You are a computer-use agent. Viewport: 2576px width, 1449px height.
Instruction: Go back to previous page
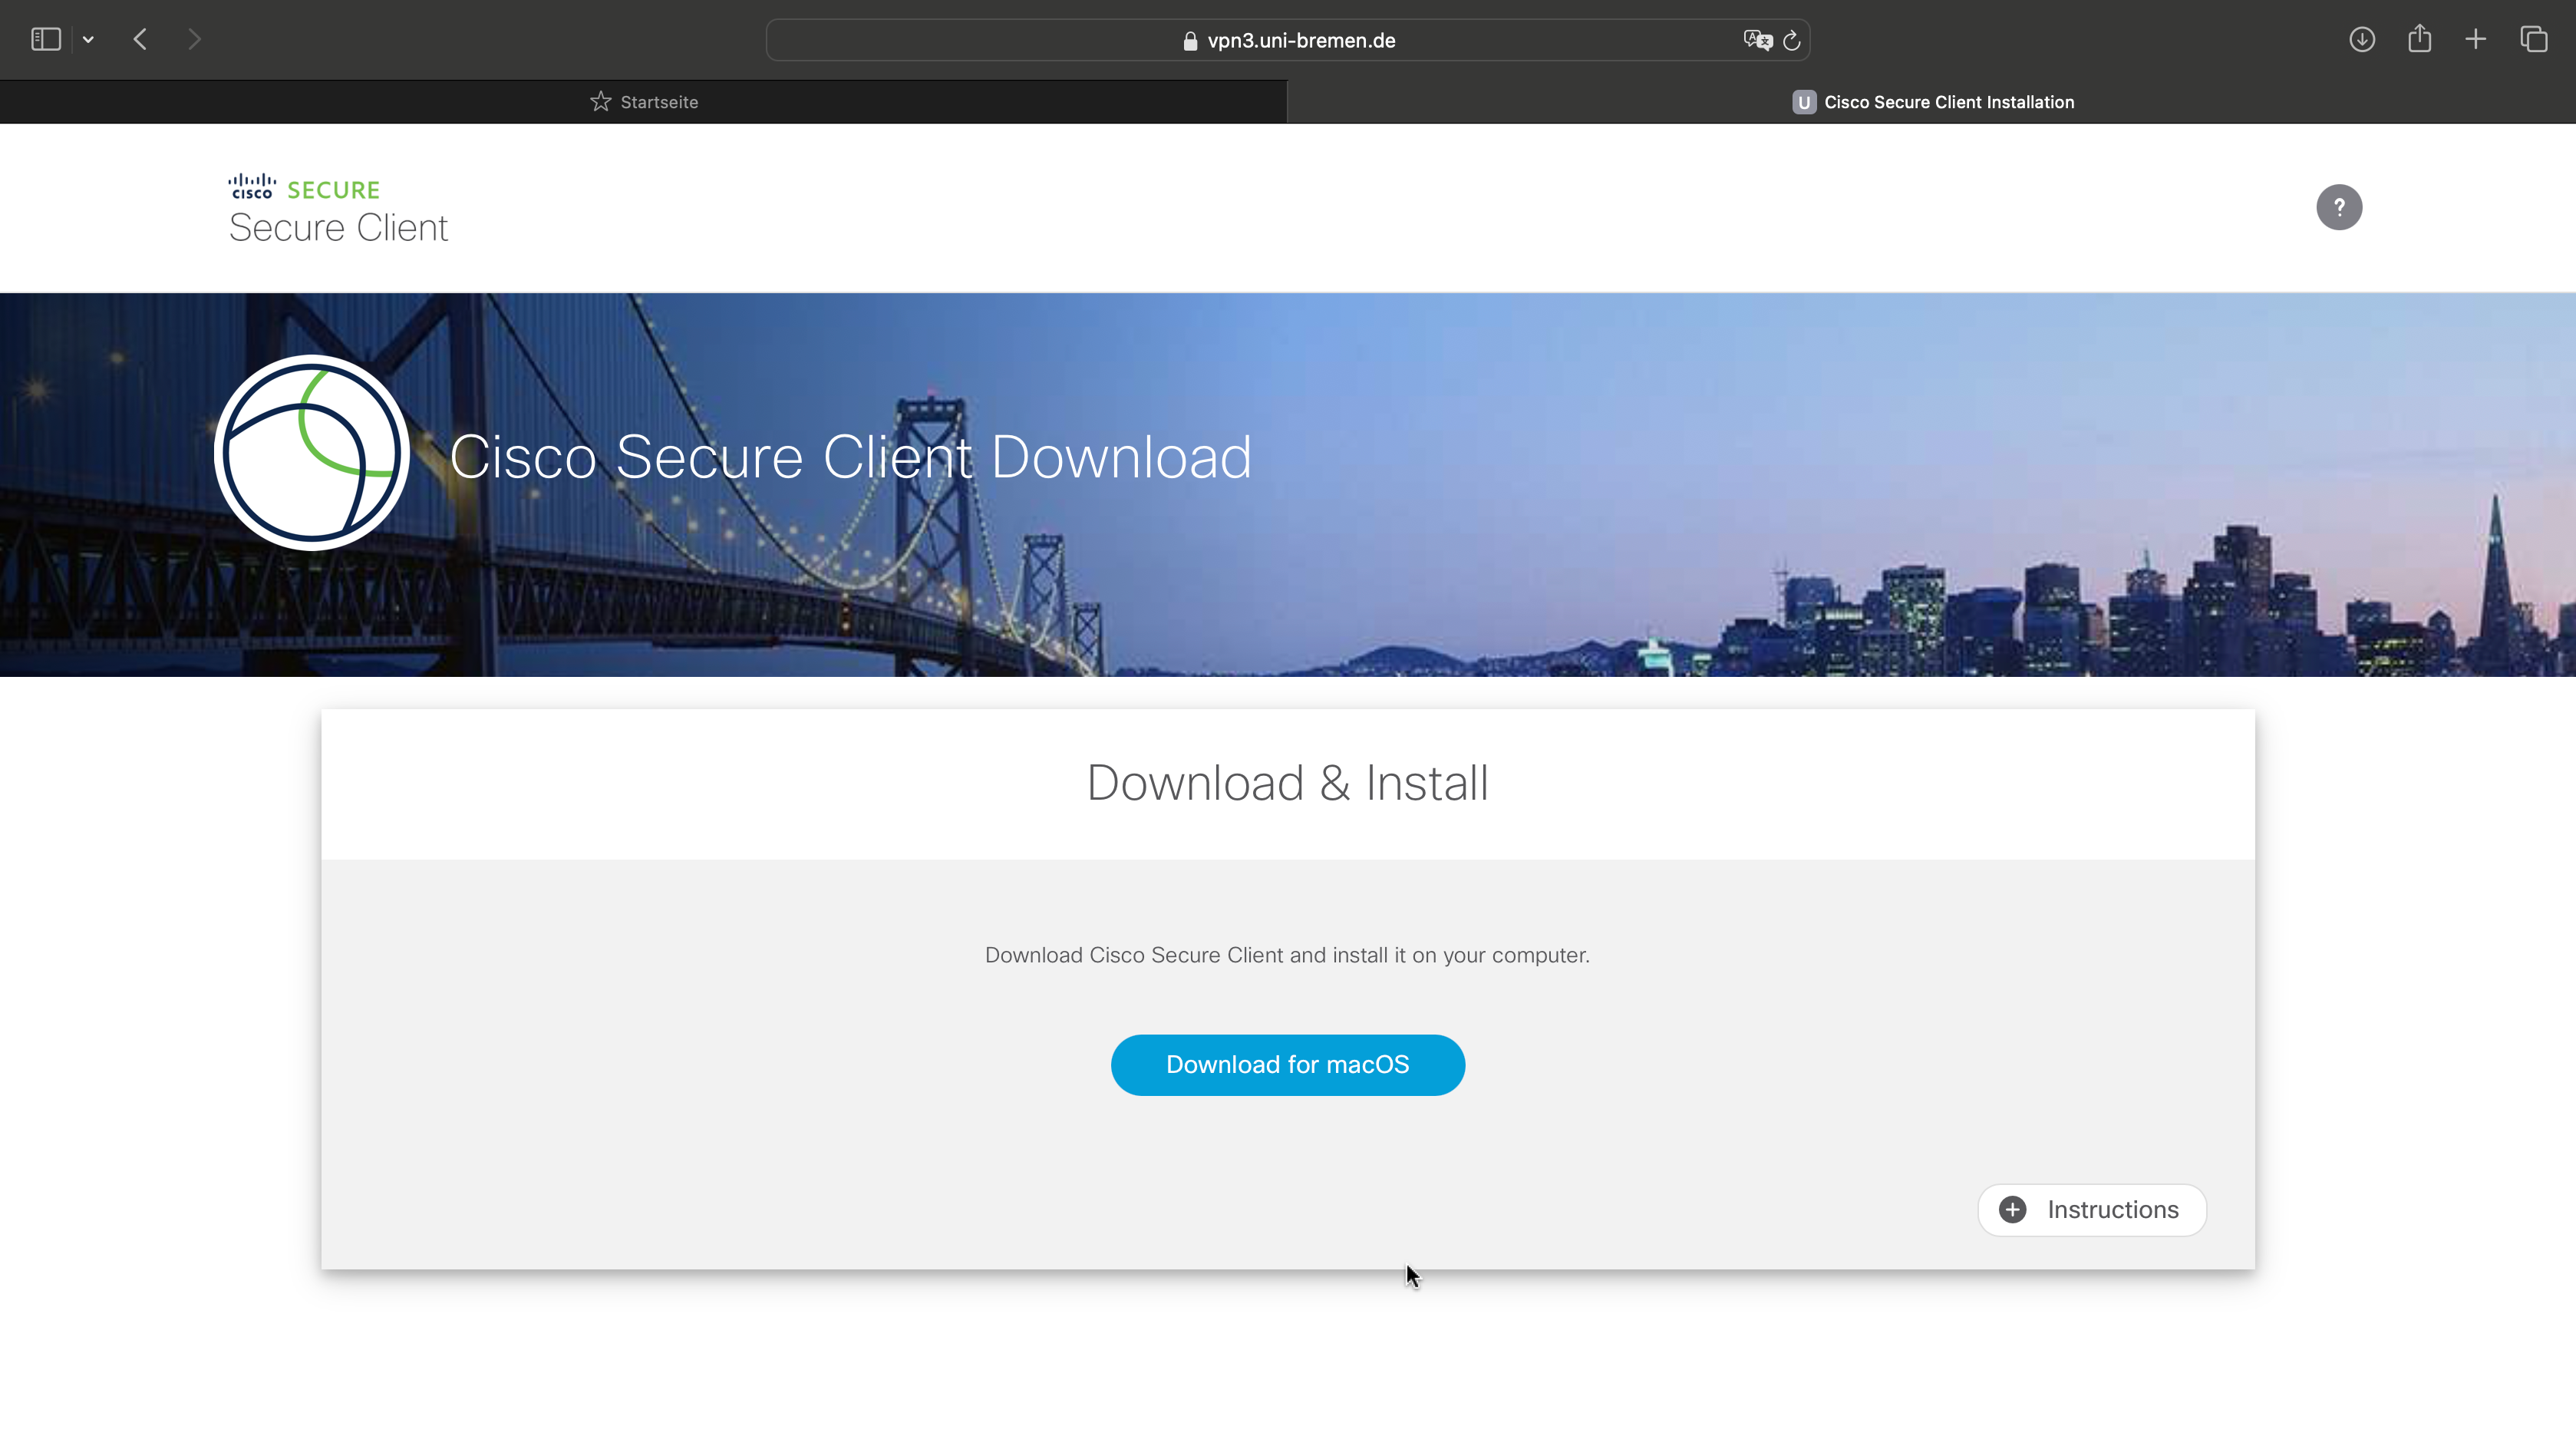(140, 40)
